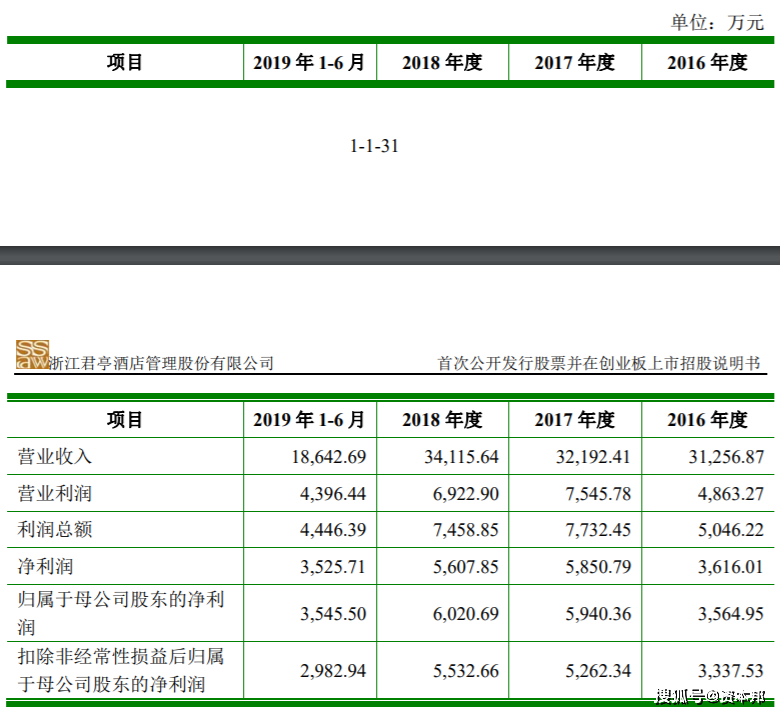Click the 利润总额 row label
The width and height of the screenshot is (780, 714).
(55, 530)
